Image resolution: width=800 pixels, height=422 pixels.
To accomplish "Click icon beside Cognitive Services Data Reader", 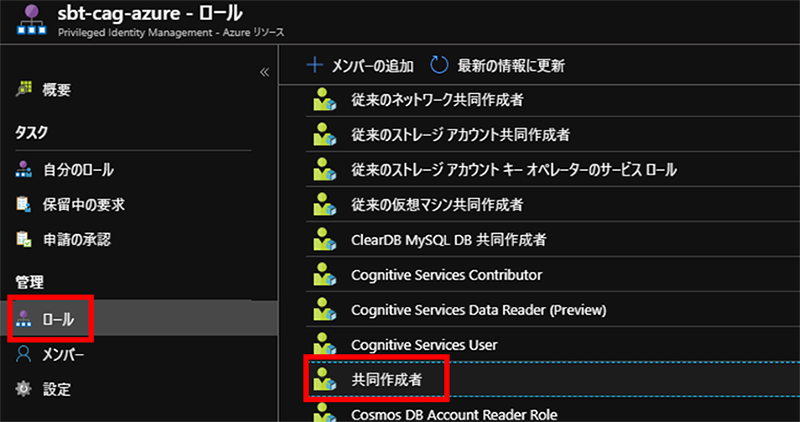I will pos(324,309).
